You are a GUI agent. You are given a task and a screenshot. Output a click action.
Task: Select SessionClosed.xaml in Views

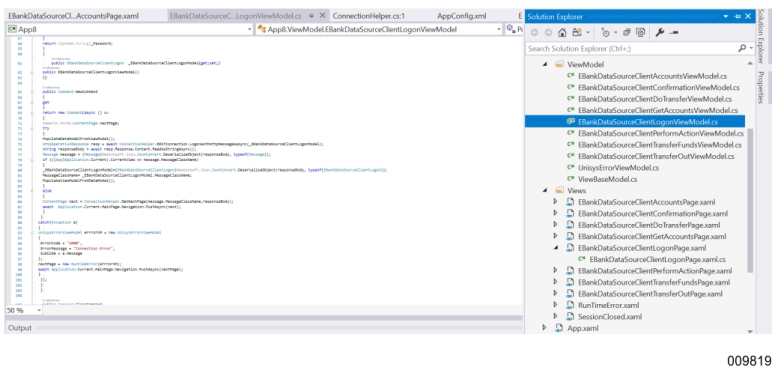click(x=610, y=316)
